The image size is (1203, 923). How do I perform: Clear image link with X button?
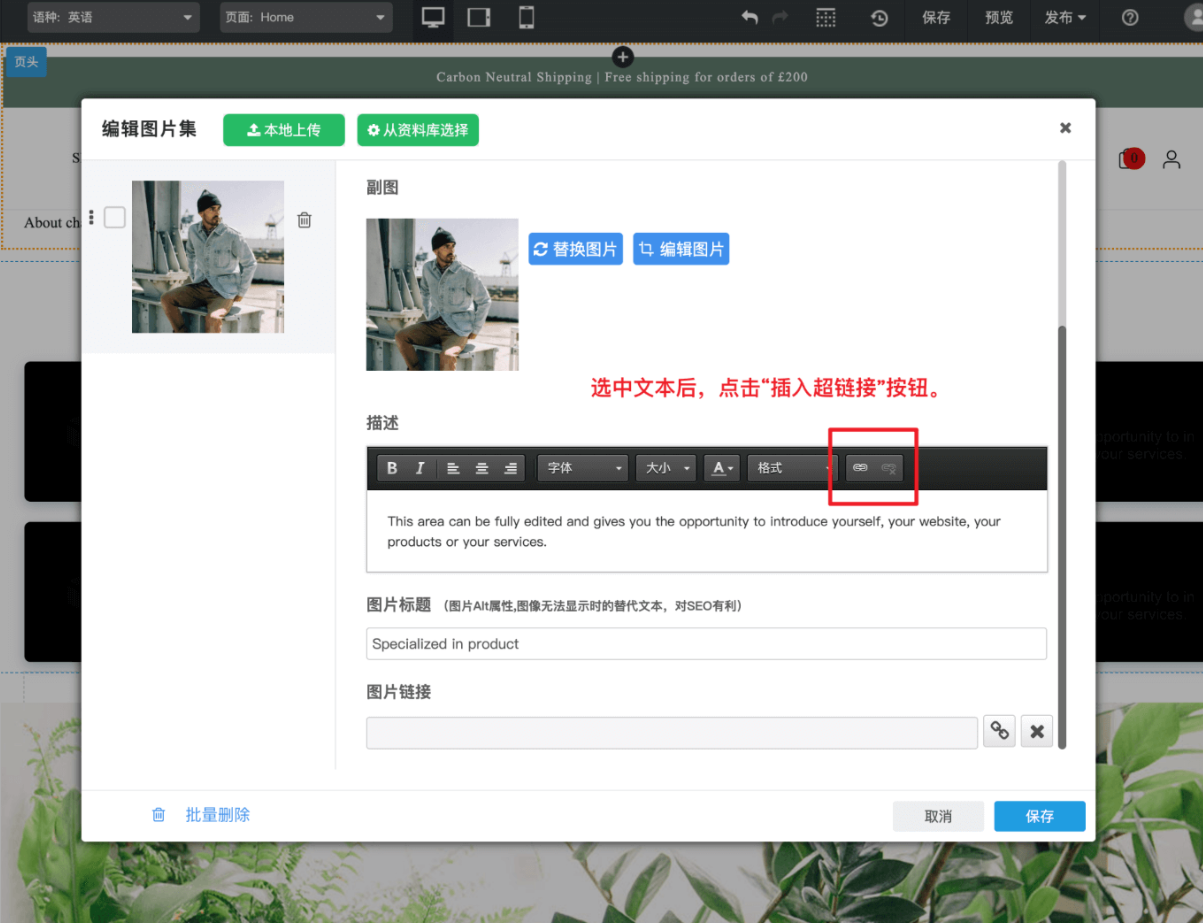(x=1037, y=732)
